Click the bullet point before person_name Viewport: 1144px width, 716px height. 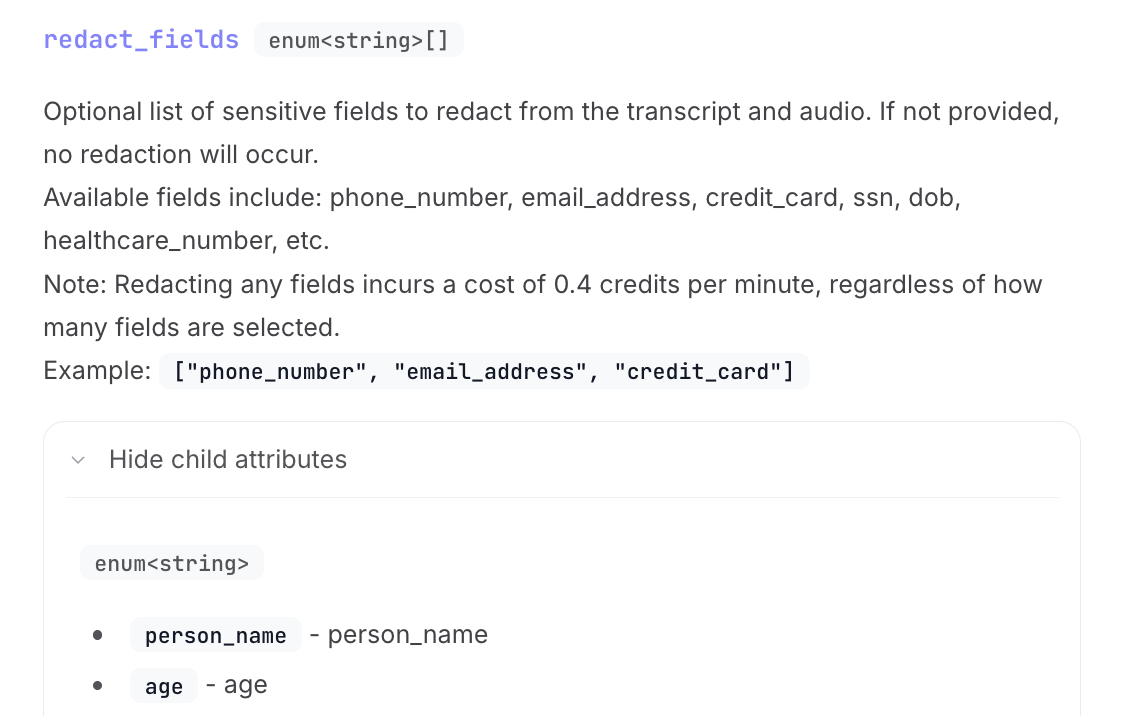click(97, 635)
